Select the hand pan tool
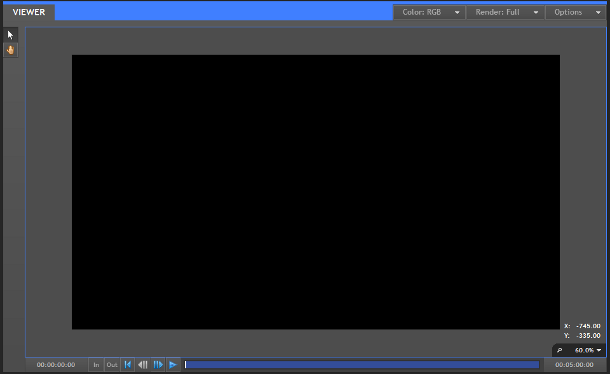 11,50
